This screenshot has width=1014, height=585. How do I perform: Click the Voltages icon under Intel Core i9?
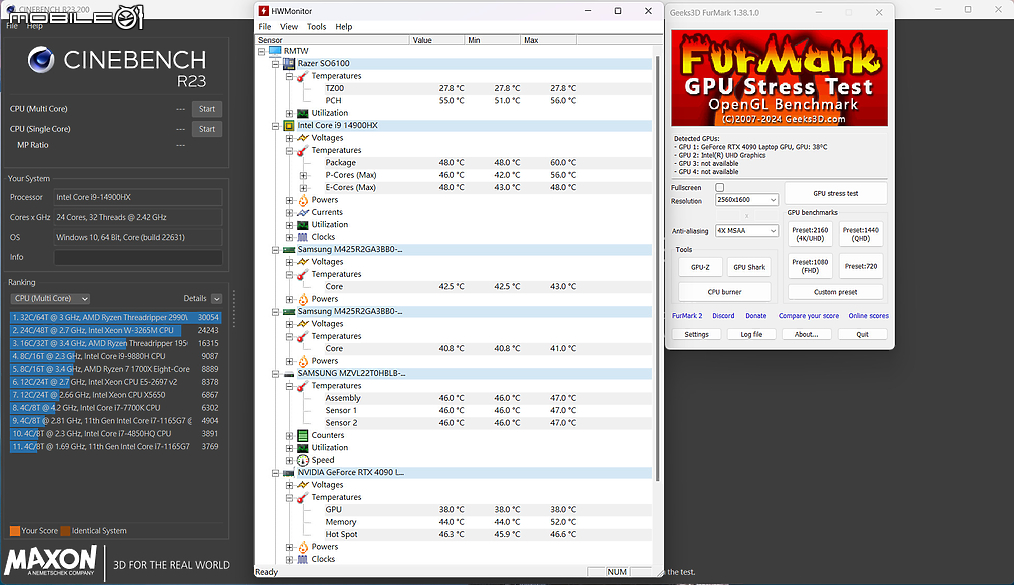[x=302, y=138]
